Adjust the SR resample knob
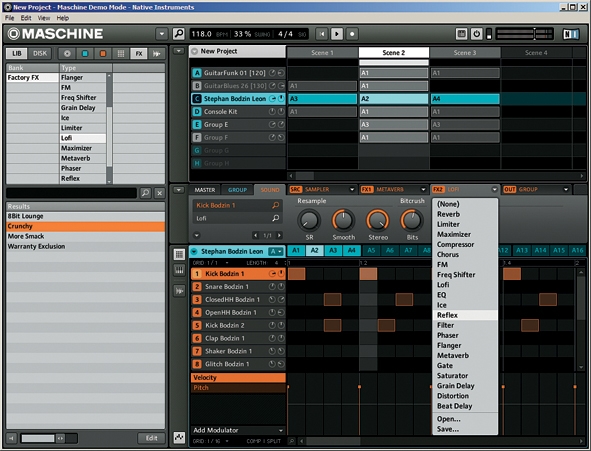This screenshot has width=591, height=451. tap(309, 221)
